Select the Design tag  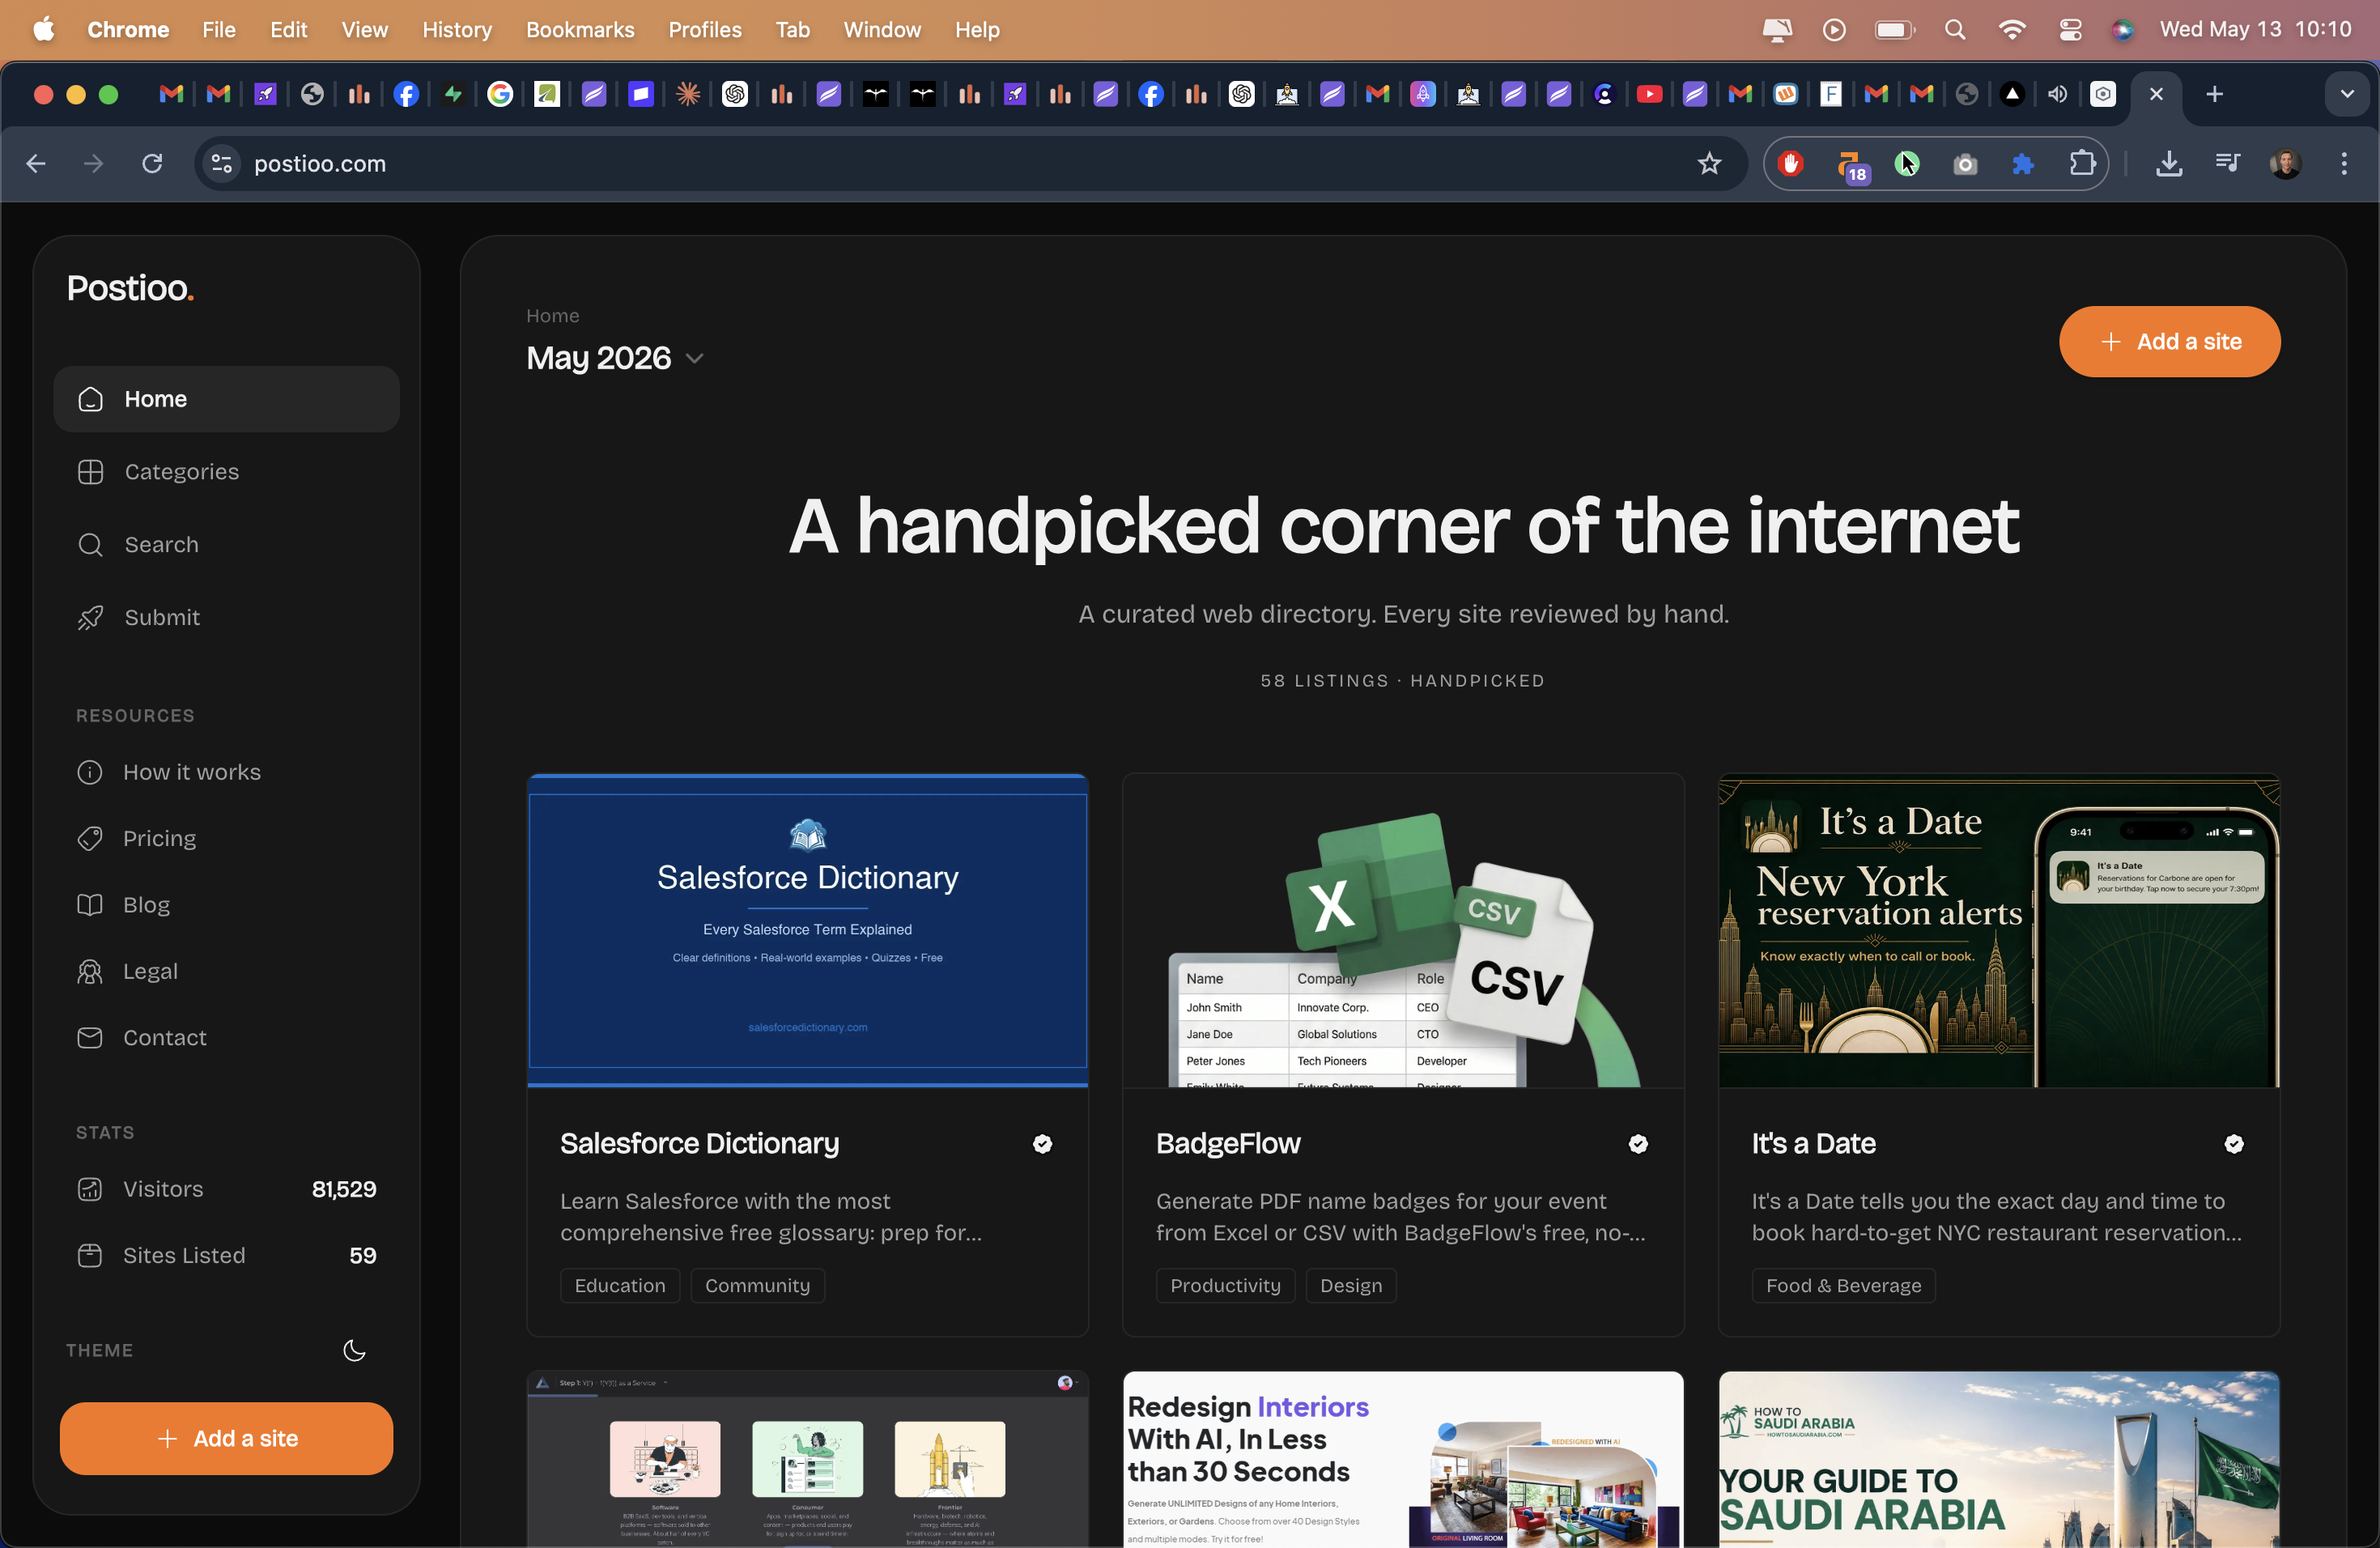coord(1351,1286)
